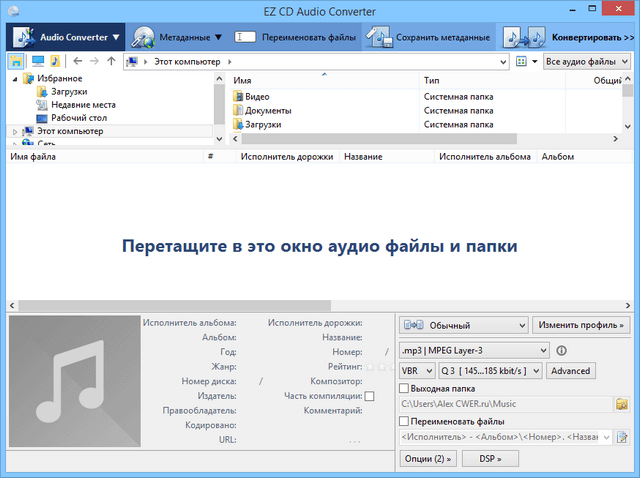Open the Audio Converter mode menu
The height and width of the screenshot is (478, 640).
(x=66, y=38)
